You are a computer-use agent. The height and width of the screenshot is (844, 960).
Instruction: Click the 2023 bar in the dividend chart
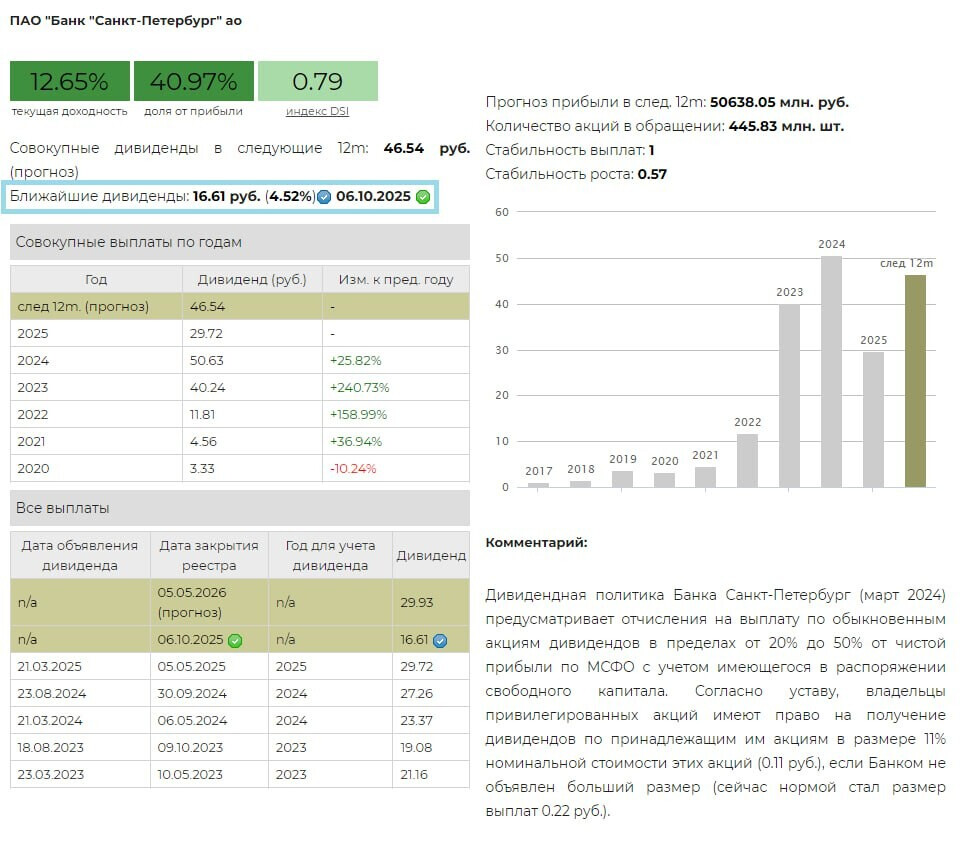click(789, 395)
